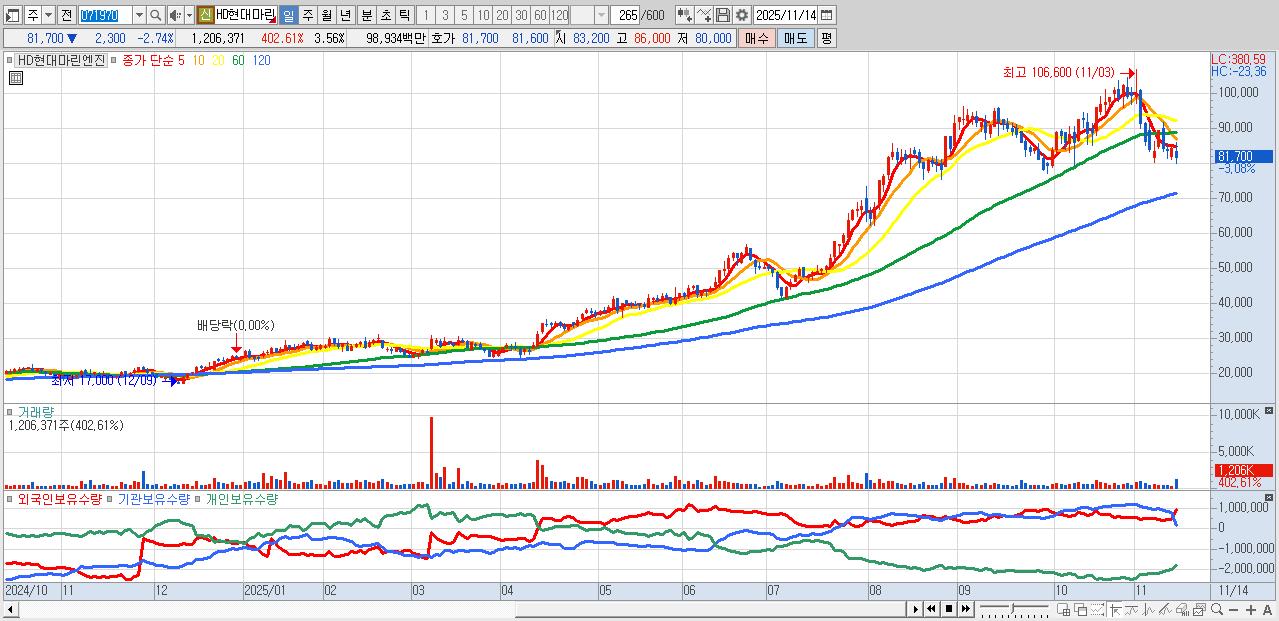This screenshot has width=1279, height=621.
Task: Choose interval 60 button
Action: point(540,15)
